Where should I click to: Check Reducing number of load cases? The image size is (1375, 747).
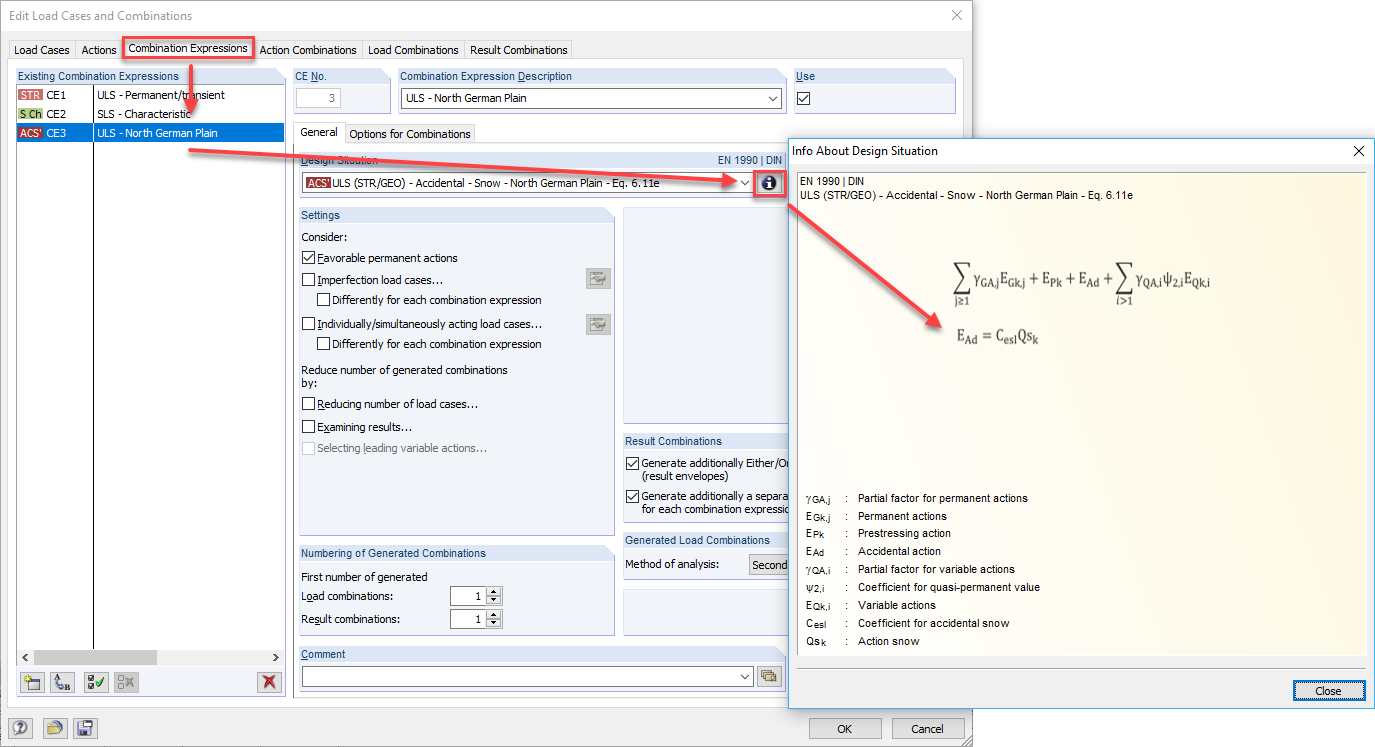(x=308, y=404)
